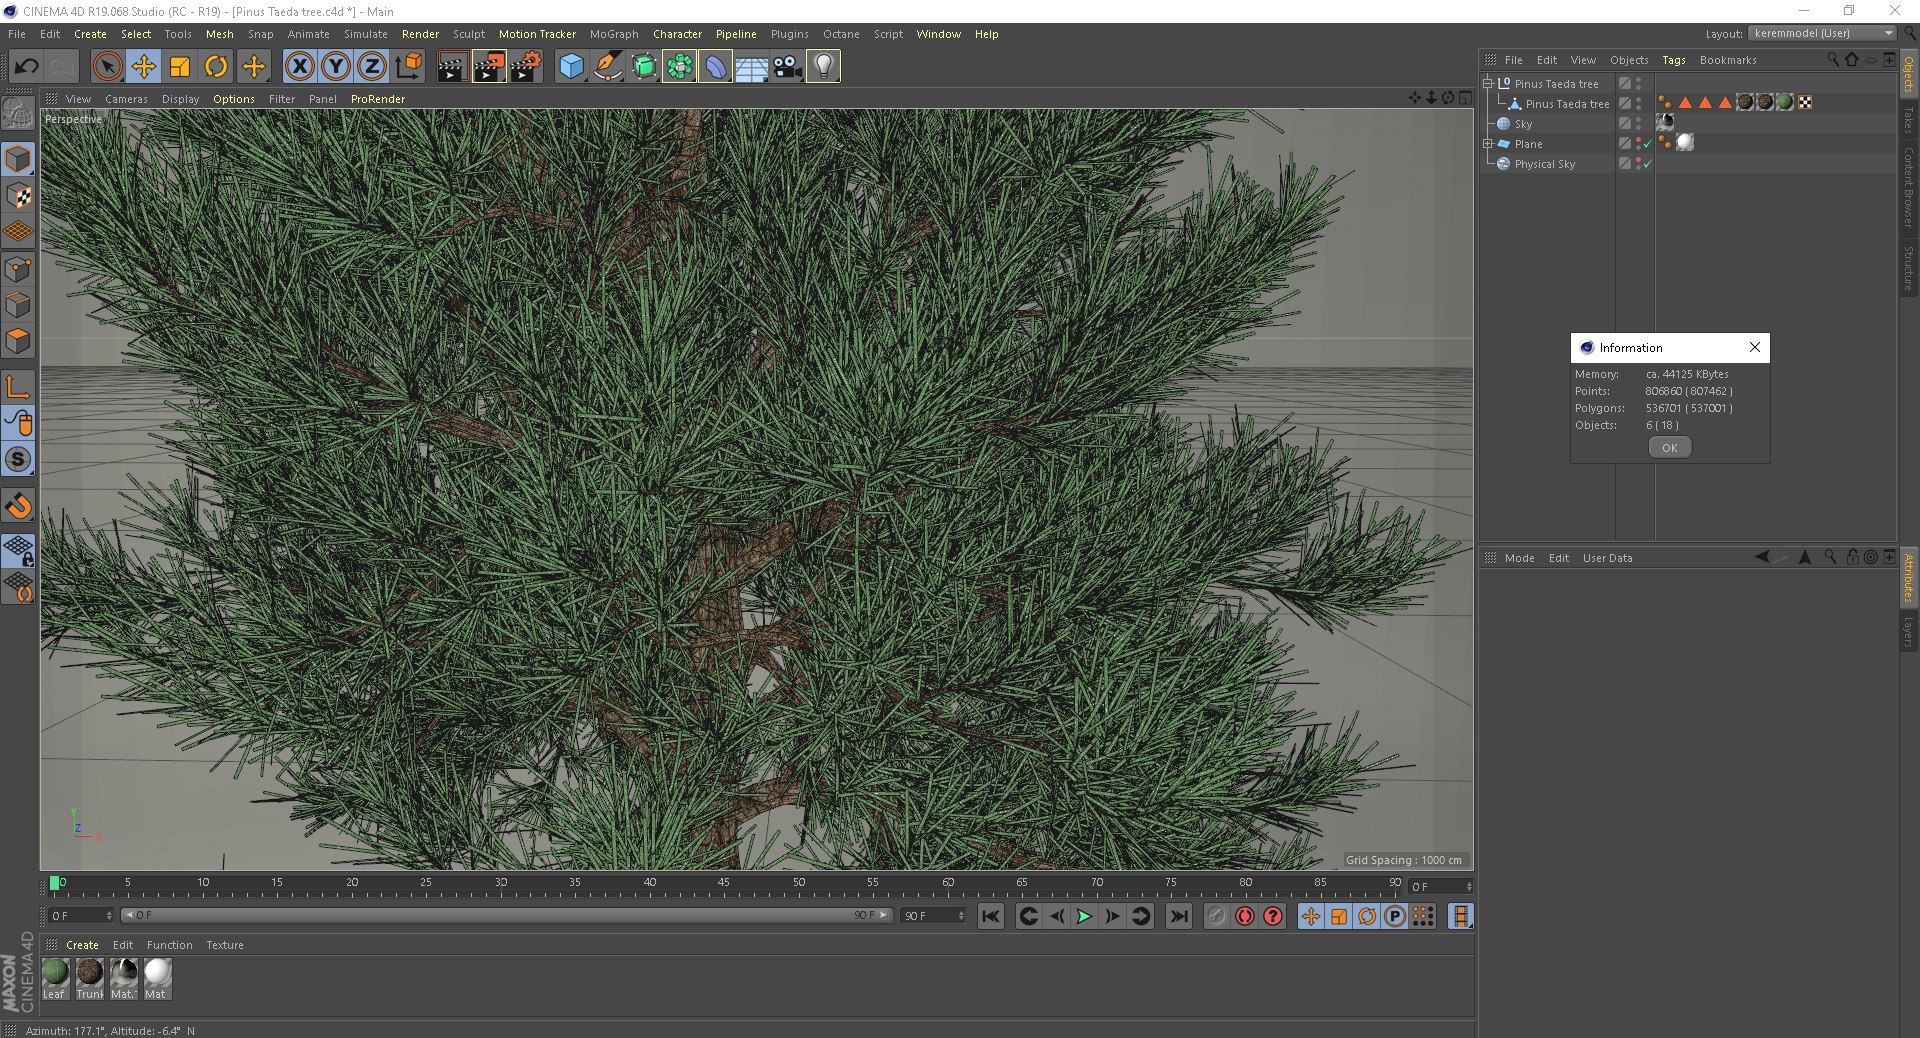This screenshot has height=1038, width=1920.
Task: Open the ProRender viewport menu
Action: (x=378, y=99)
